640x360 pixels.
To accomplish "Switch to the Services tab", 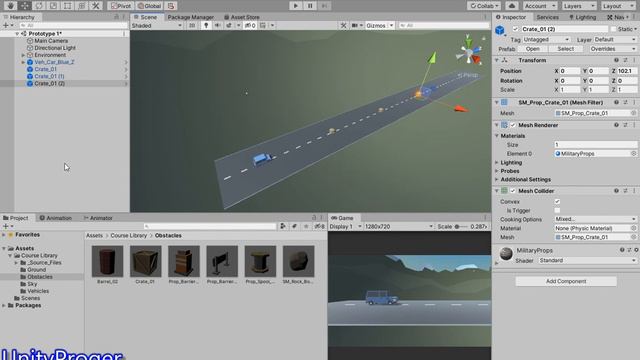I will click(547, 17).
